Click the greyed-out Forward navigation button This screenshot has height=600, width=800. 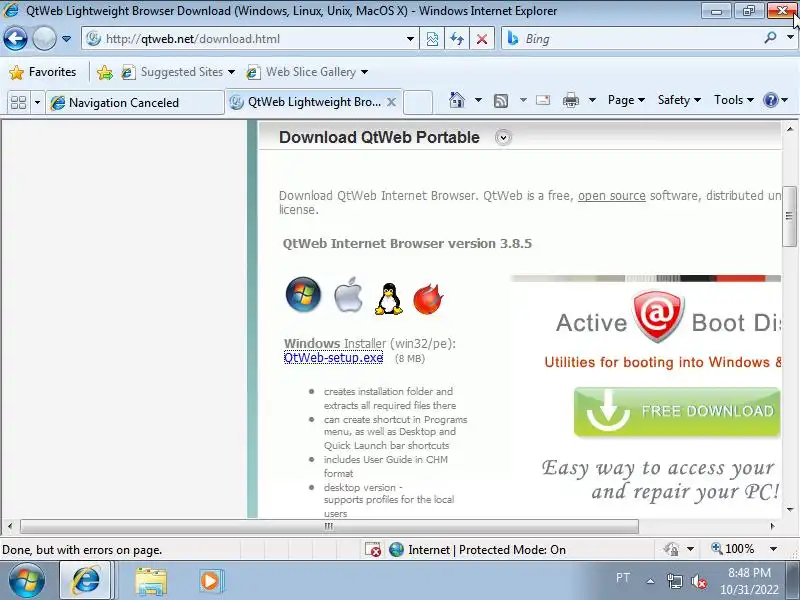tap(44, 39)
